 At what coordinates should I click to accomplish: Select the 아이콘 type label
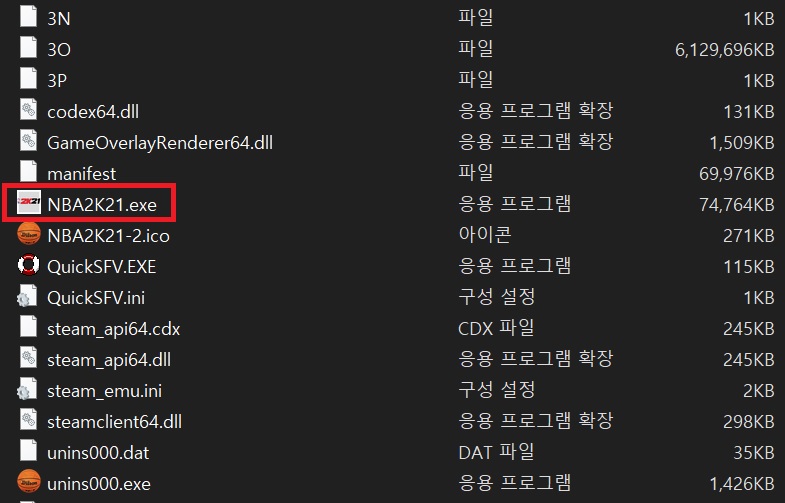[x=485, y=235]
